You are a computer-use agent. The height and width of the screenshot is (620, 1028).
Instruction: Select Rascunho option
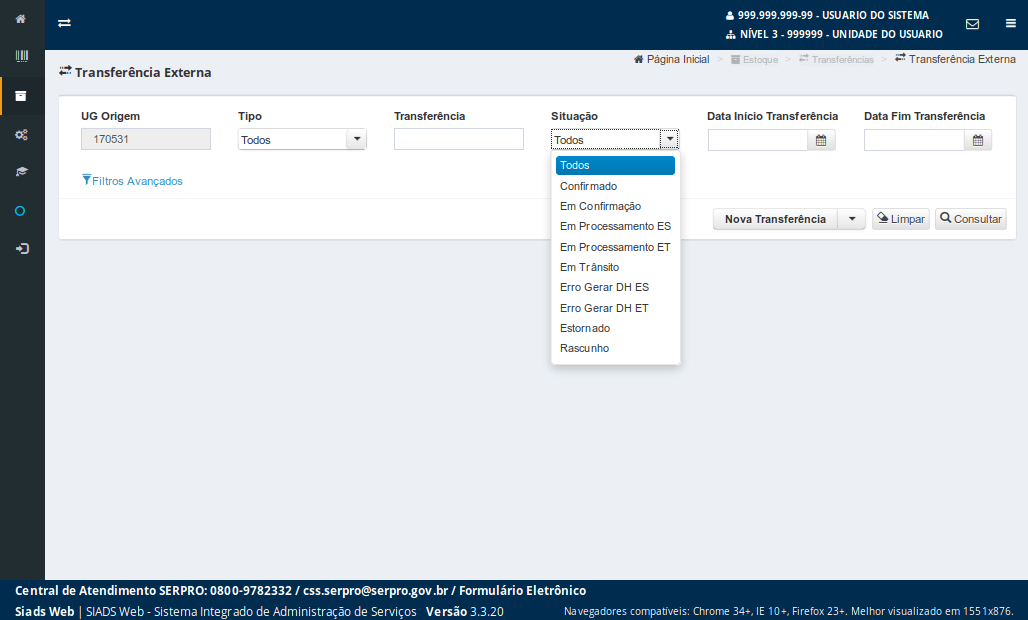click(x=615, y=349)
